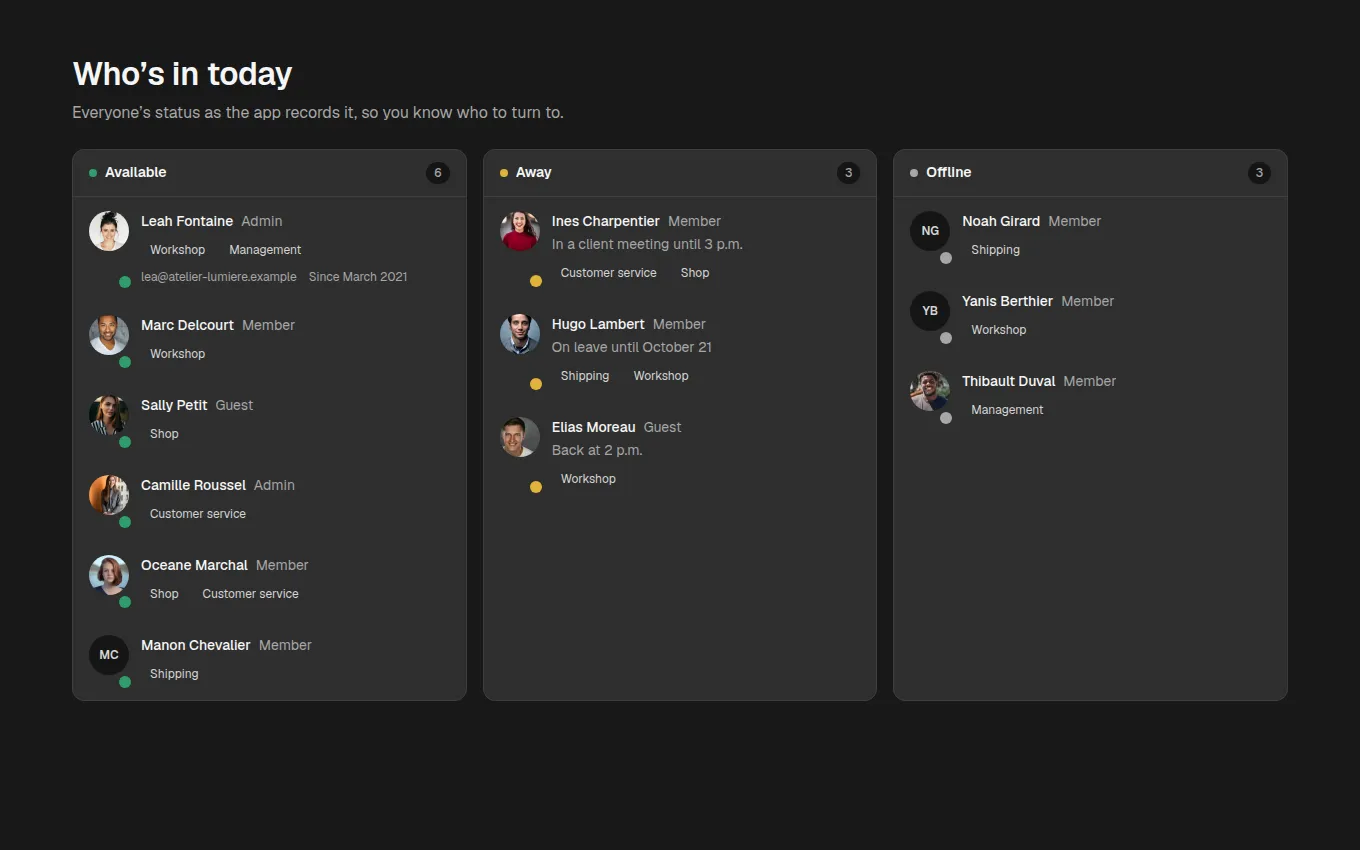Viewport: 1360px width, 850px height.
Task: Click the Shipping tag under Hugo Lambert
Action: tap(585, 376)
